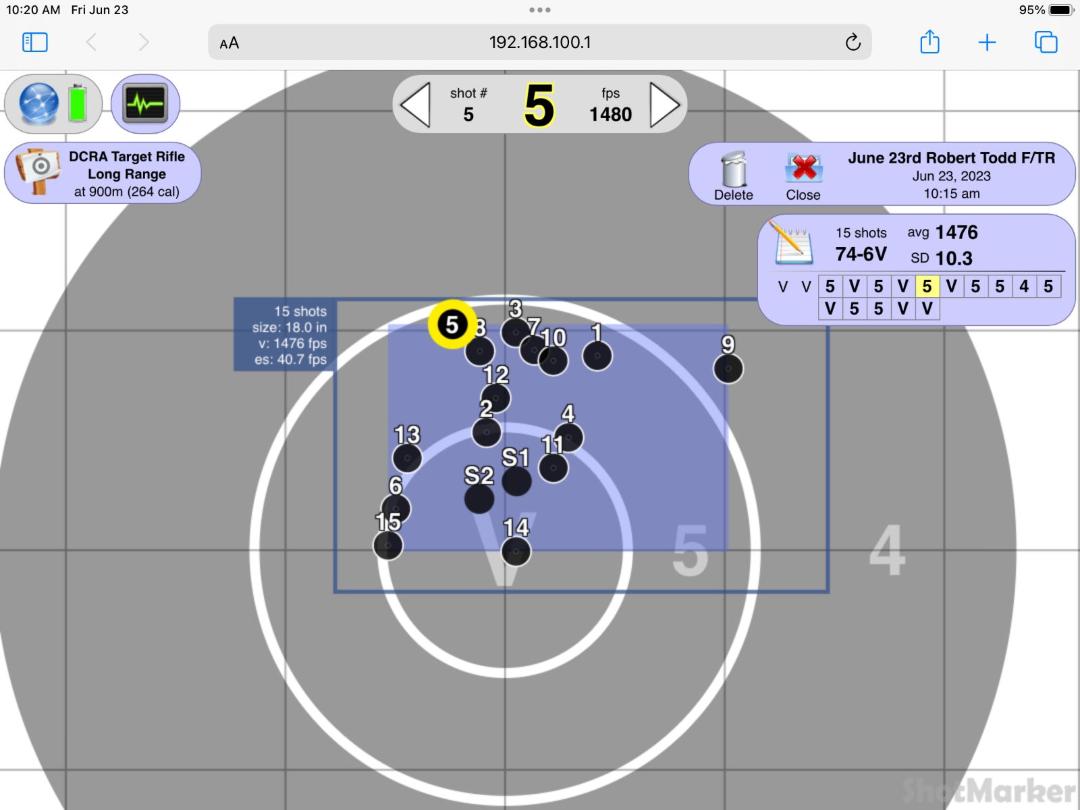Close the string using red X
Screen dimensions: 1080x810
coord(803,176)
